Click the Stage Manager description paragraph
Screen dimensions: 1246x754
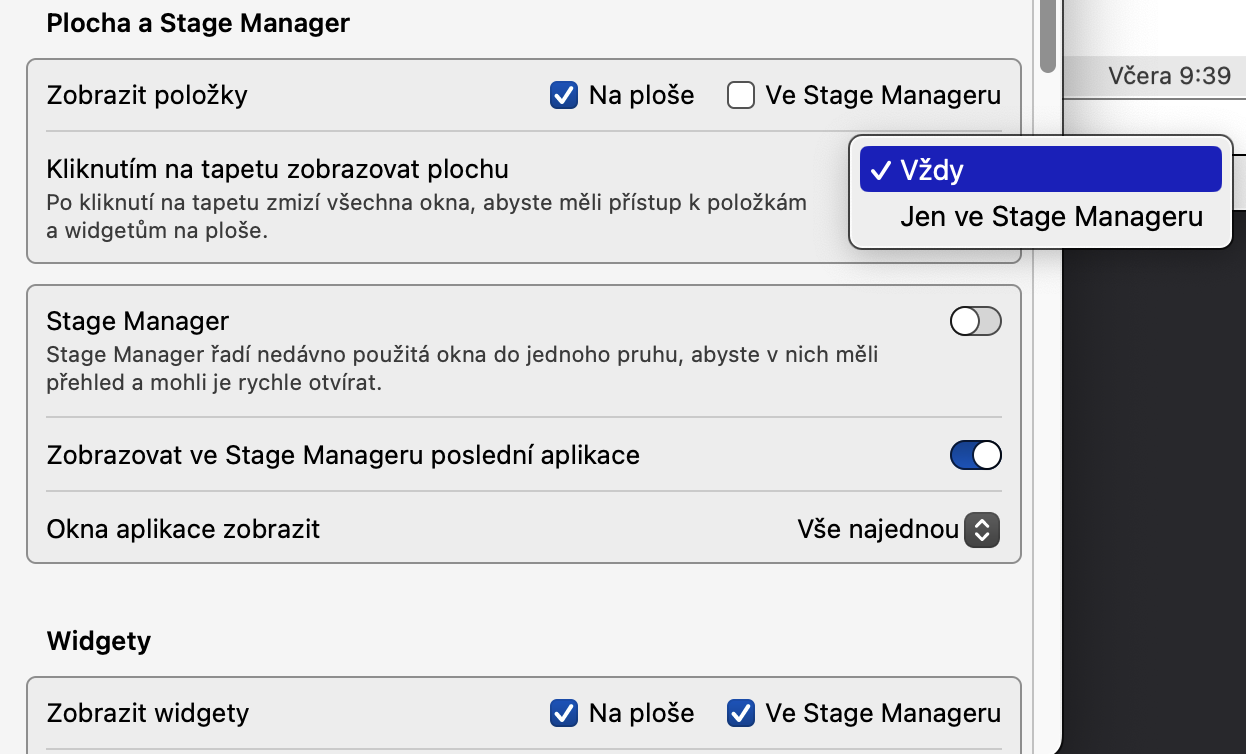click(462, 369)
